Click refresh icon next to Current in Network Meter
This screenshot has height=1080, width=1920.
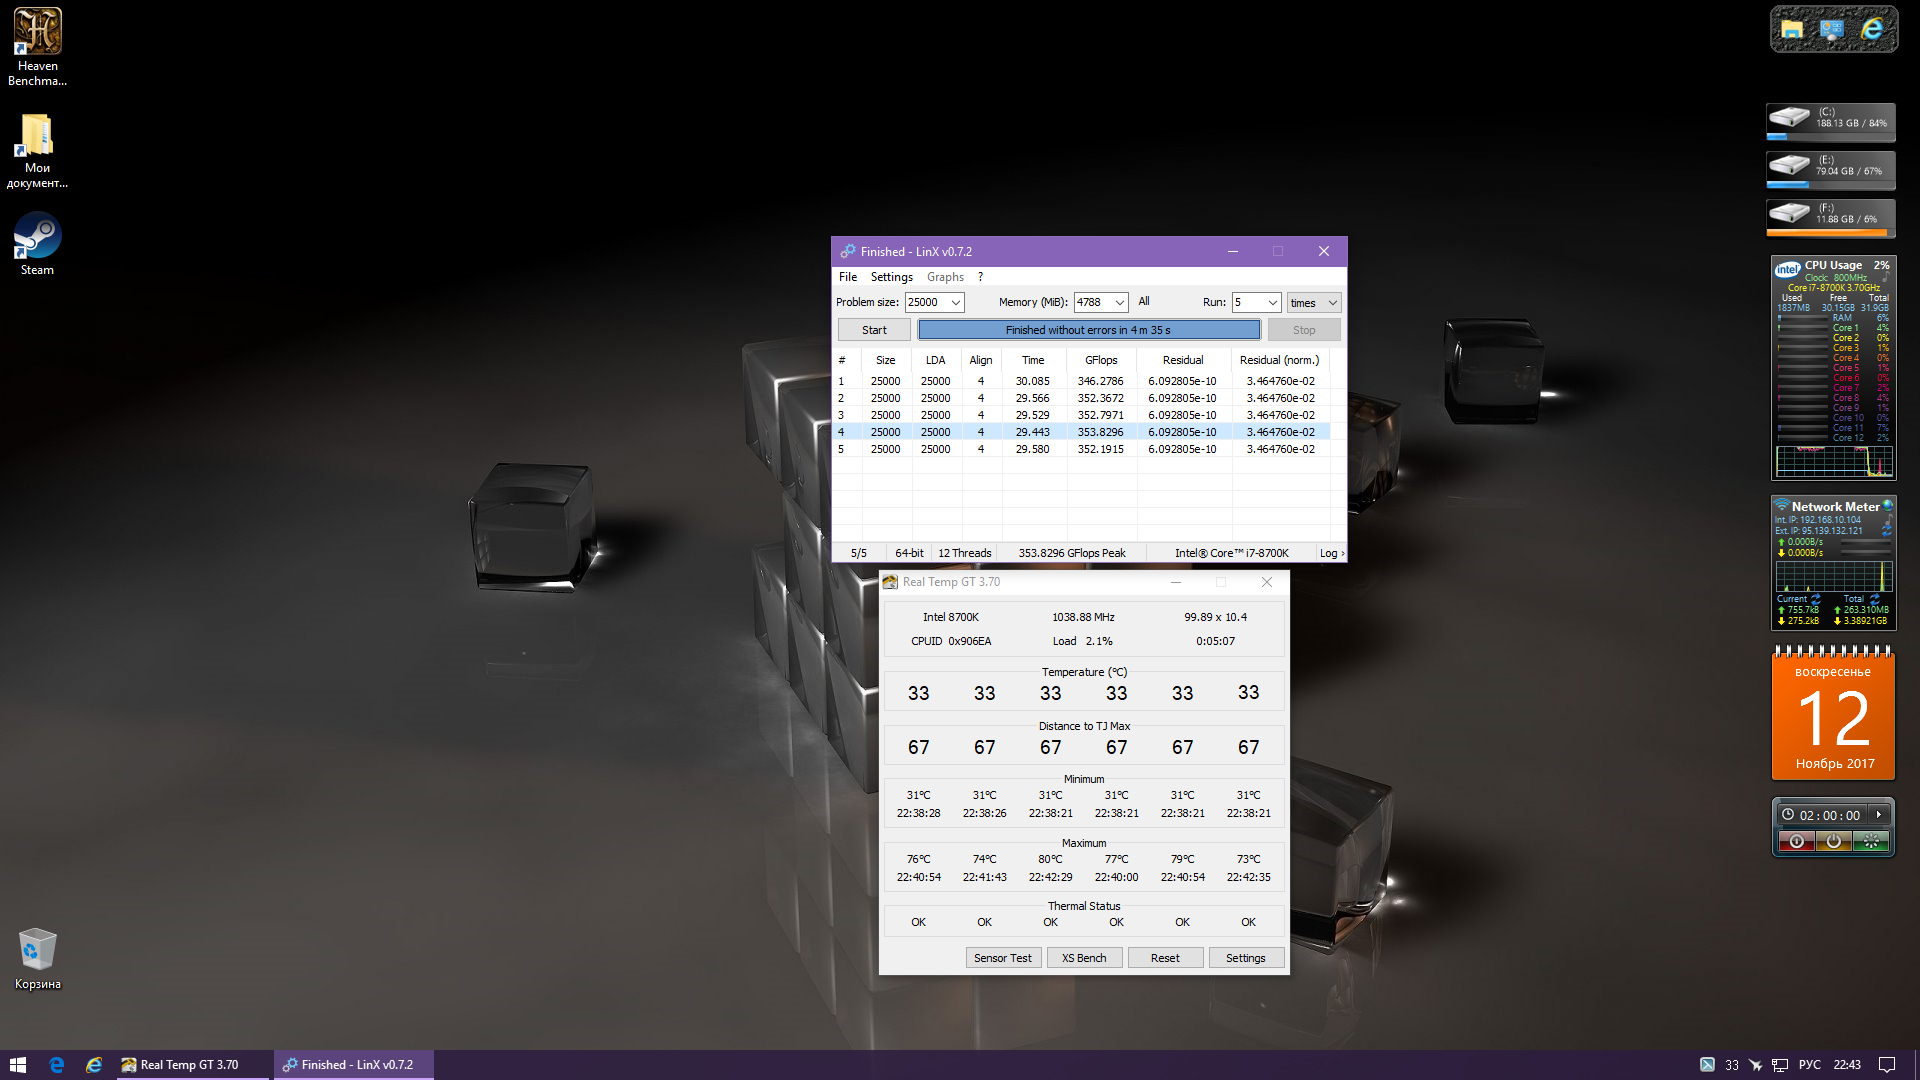pos(1816,598)
